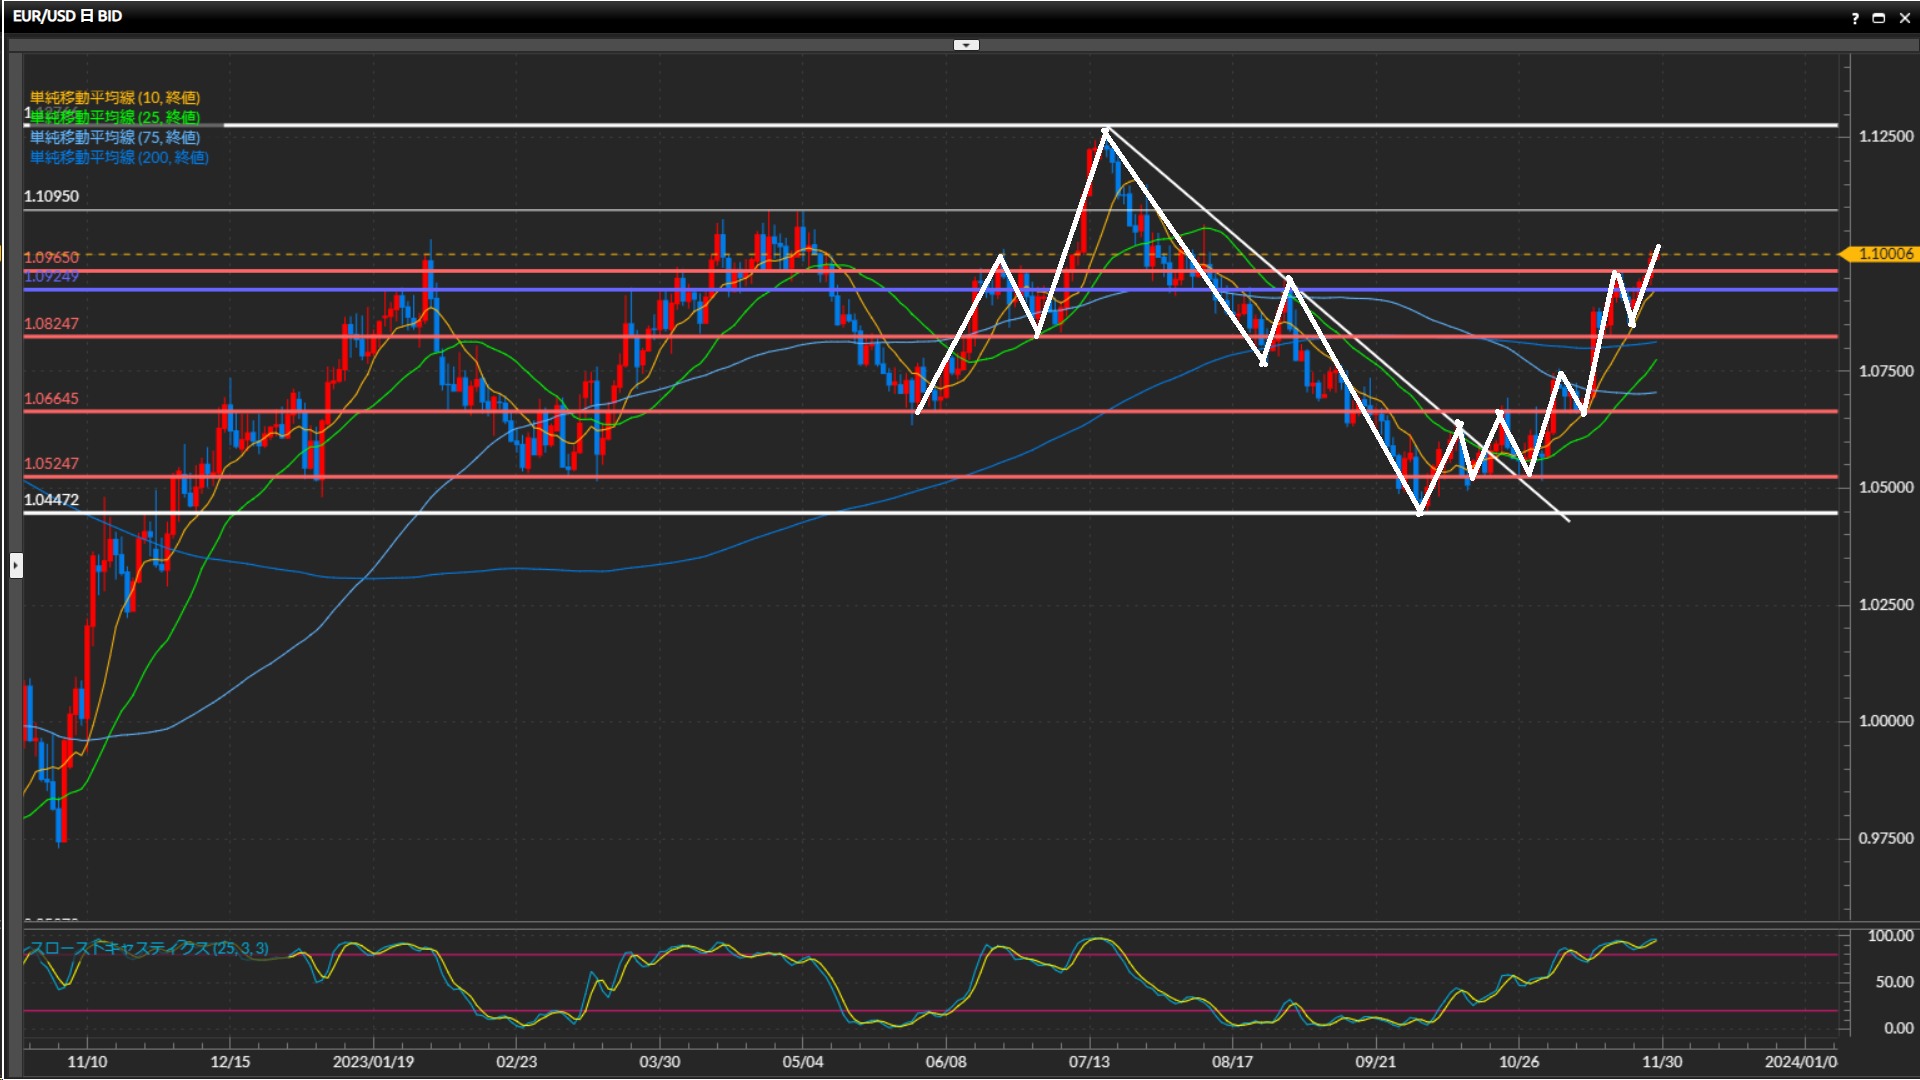The image size is (1920, 1080).
Task: Click the EUR/USD 日 BID title
Action: [67, 16]
